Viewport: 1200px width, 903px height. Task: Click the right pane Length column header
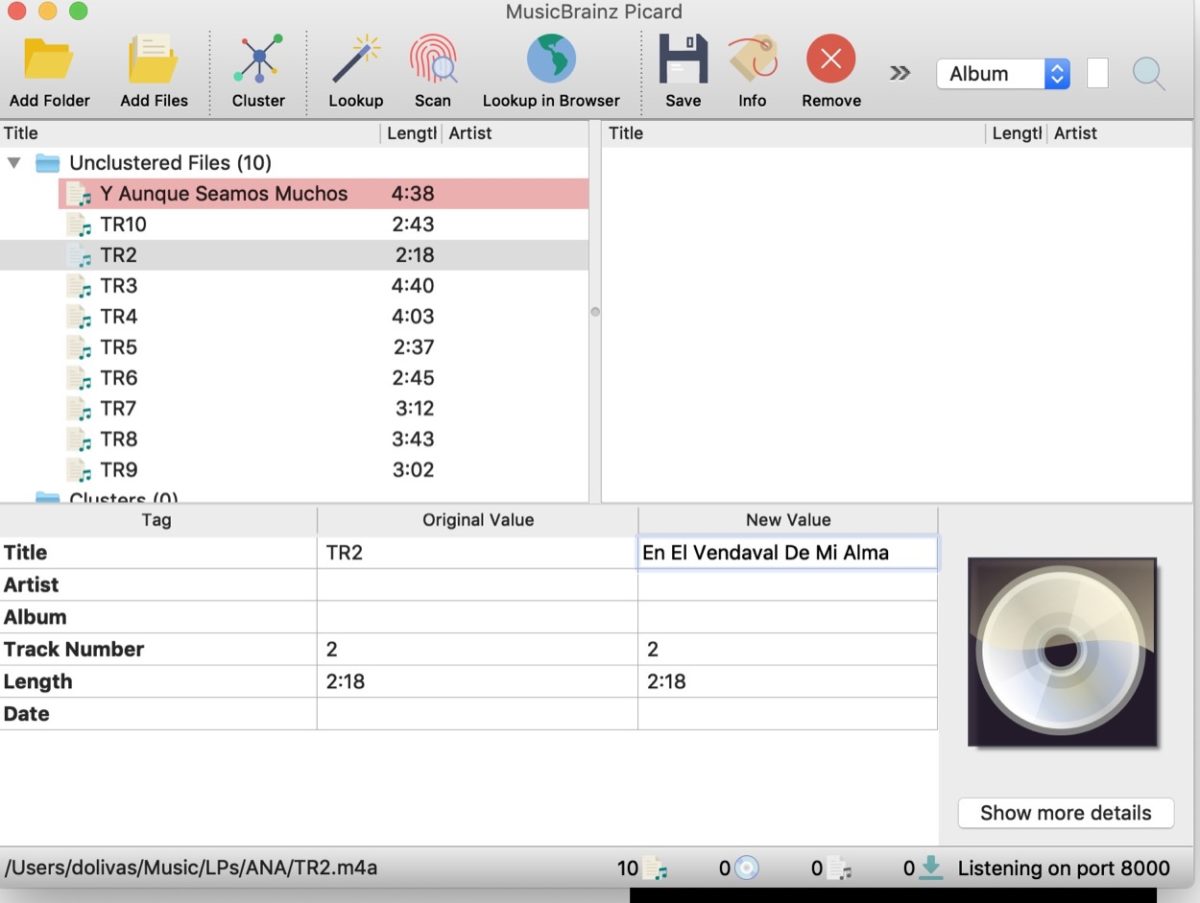(x=1016, y=133)
